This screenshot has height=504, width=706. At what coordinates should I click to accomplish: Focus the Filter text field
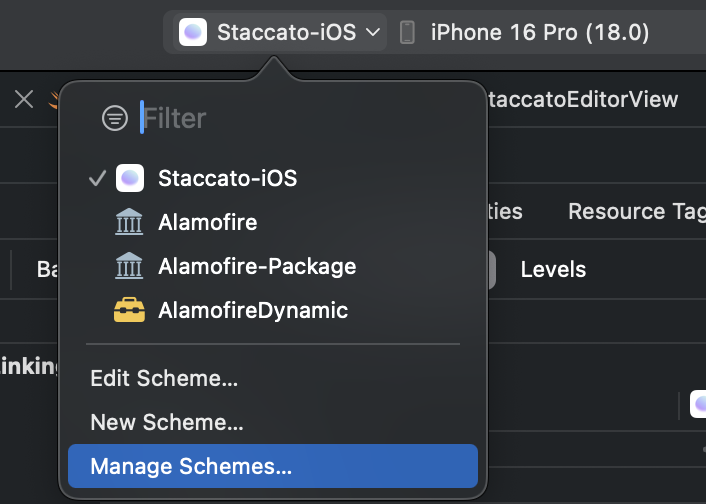pyautogui.click(x=300, y=118)
